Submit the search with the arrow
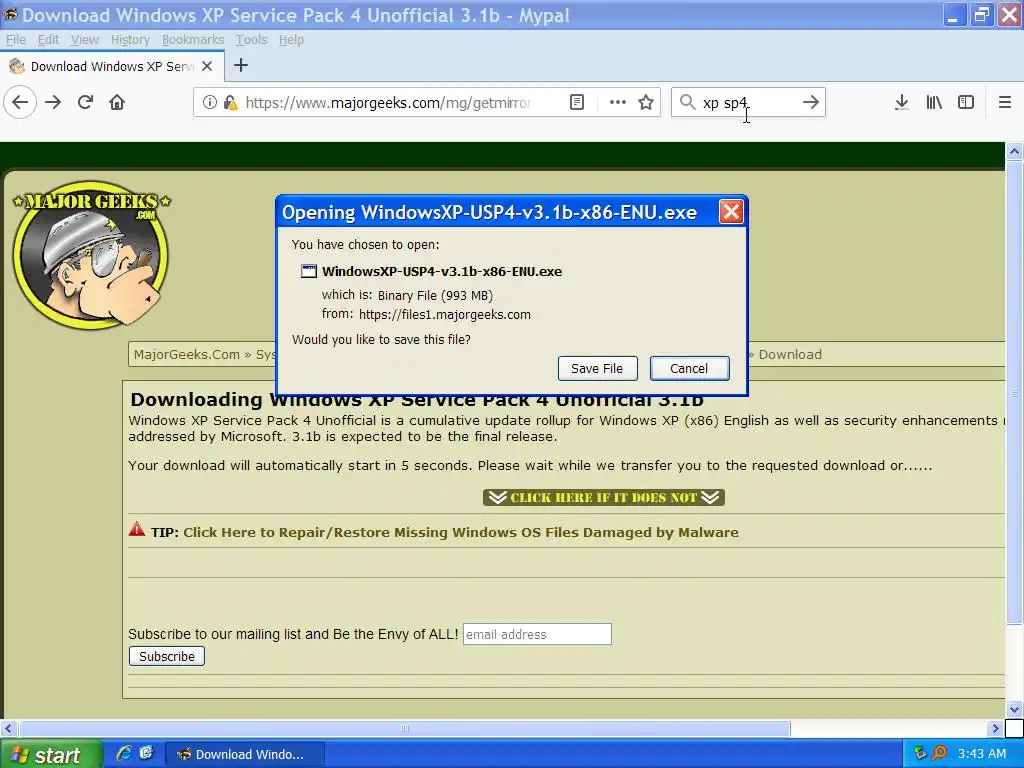 click(x=810, y=103)
